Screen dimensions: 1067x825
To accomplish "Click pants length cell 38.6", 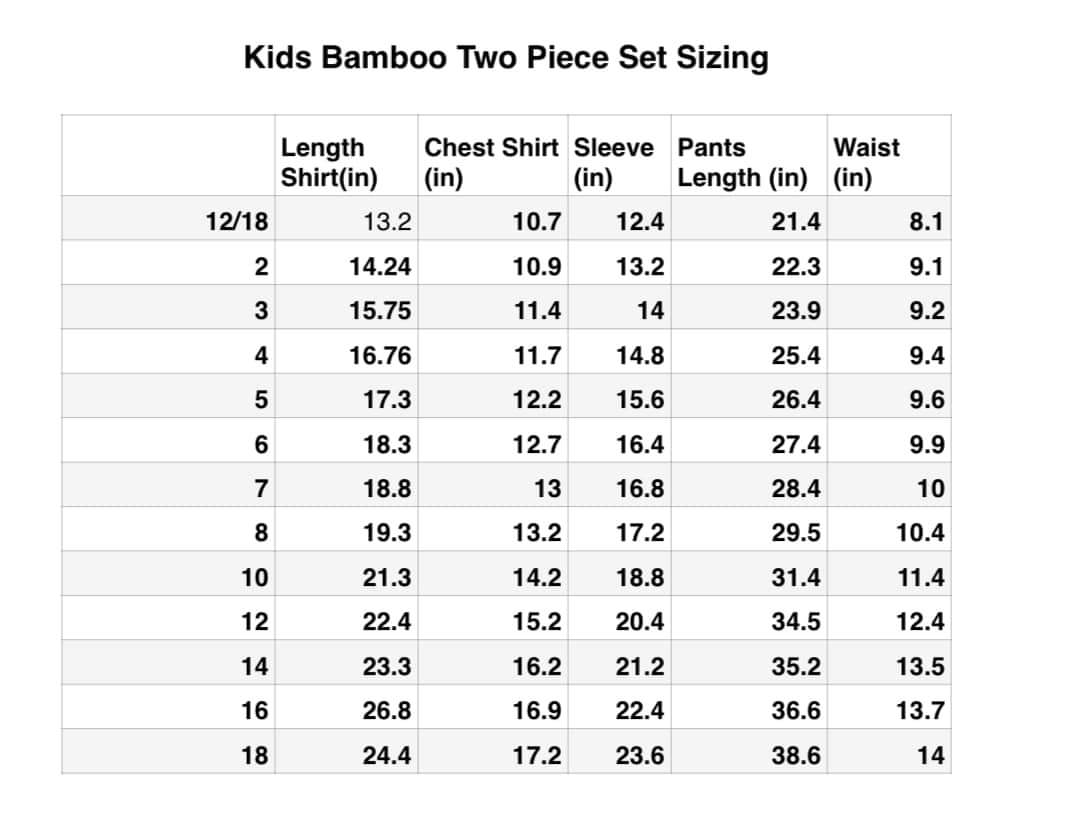I will (x=796, y=756).
